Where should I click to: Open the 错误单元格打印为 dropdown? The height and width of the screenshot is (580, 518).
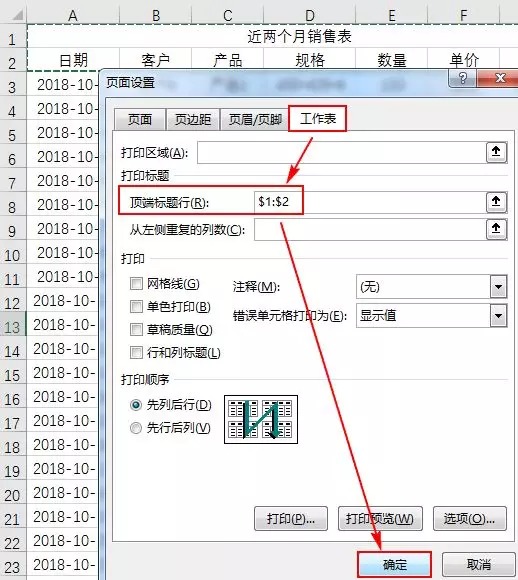pyautogui.click(x=498, y=316)
